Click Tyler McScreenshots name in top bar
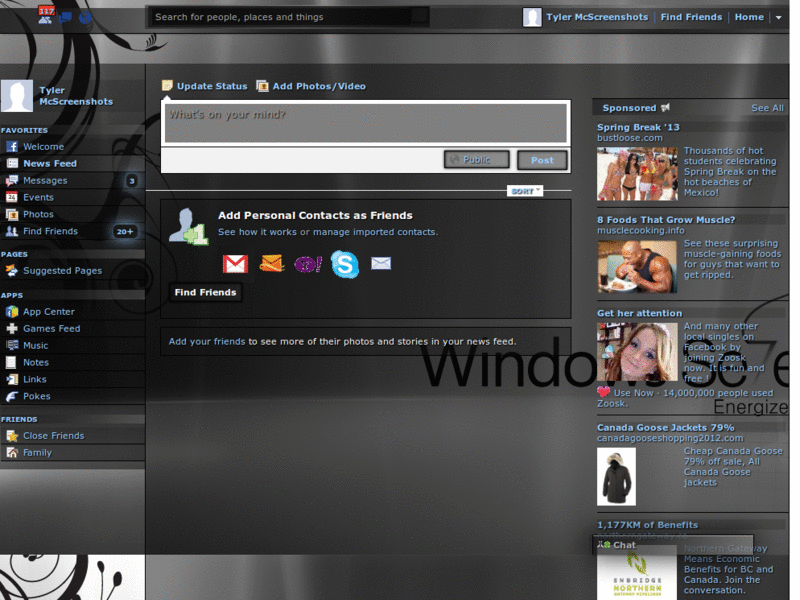The image size is (800, 600). tap(597, 17)
